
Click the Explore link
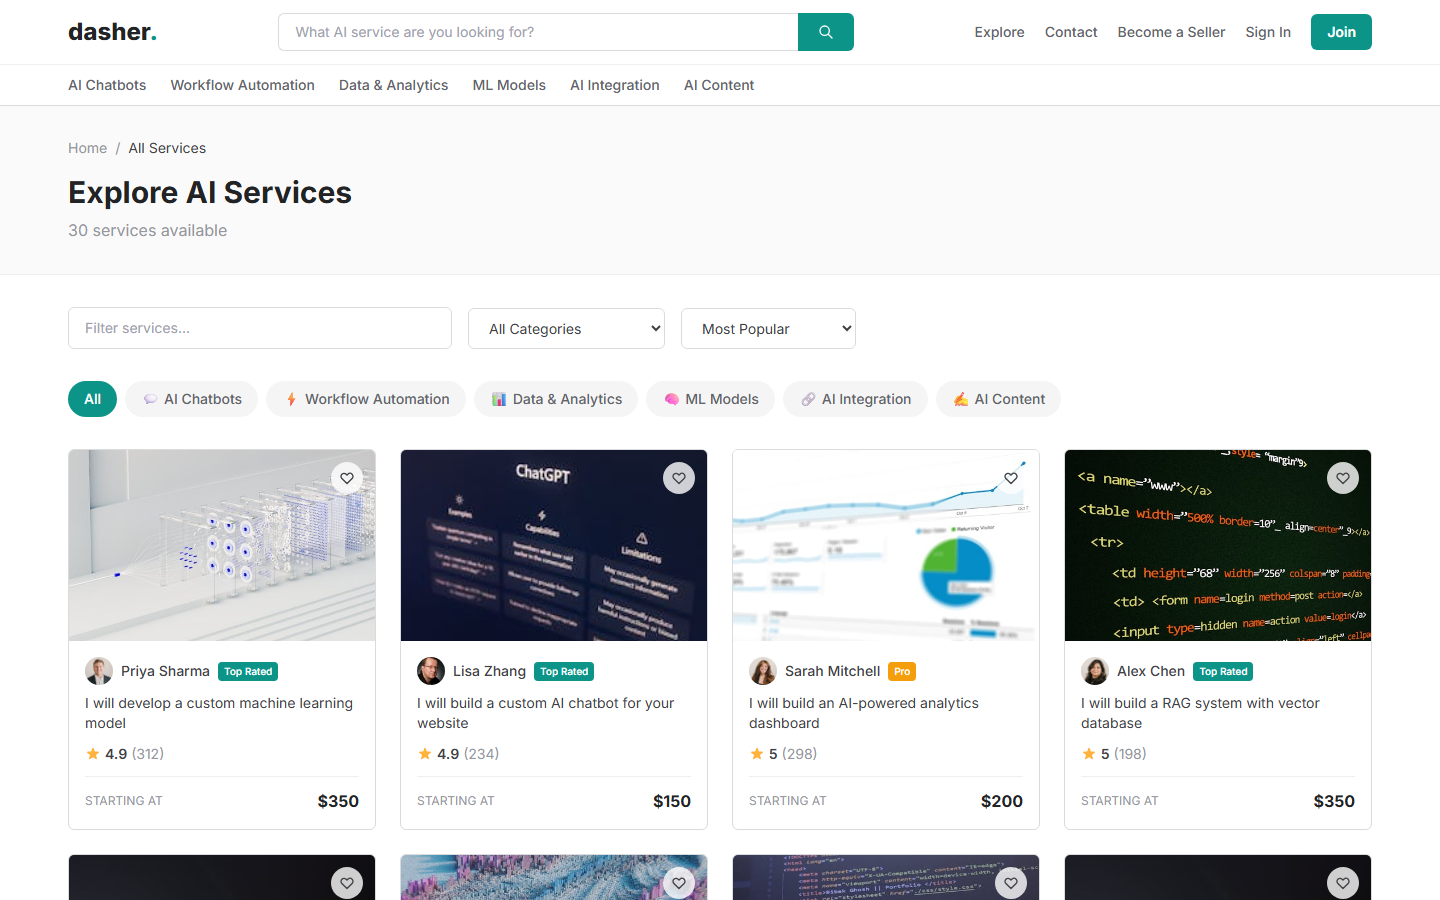click(x=999, y=32)
